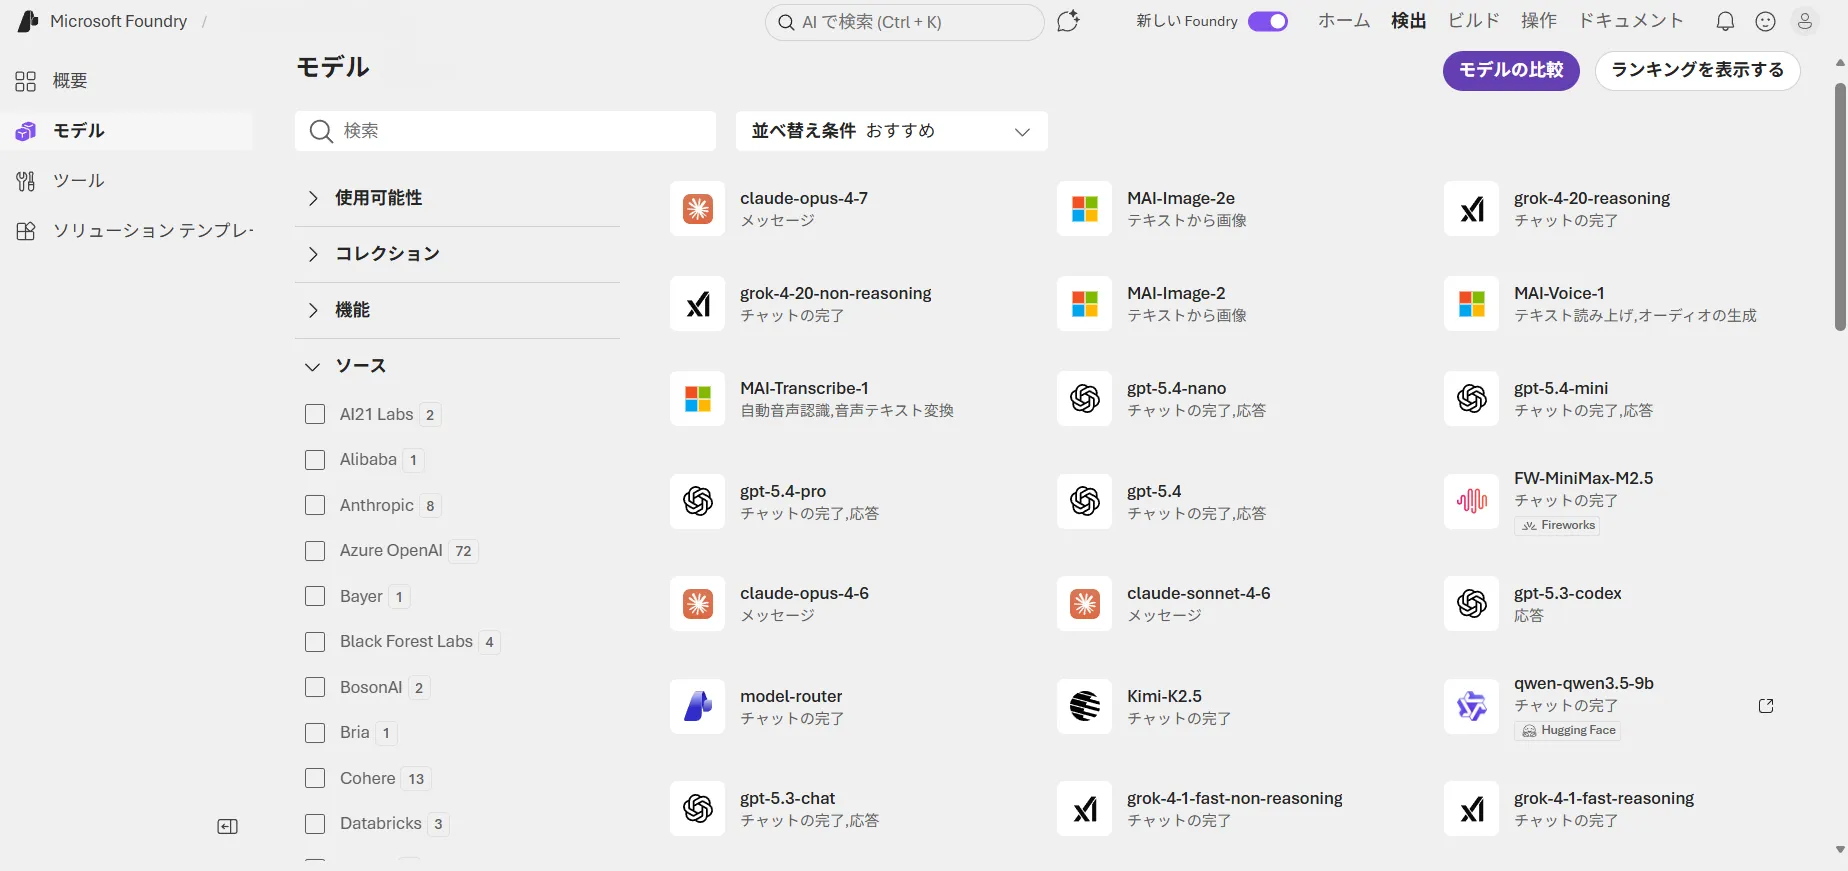Click the vertical scrollbar thumb
This screenshot has height=871, width=1848.
[x=1840, y=206]
